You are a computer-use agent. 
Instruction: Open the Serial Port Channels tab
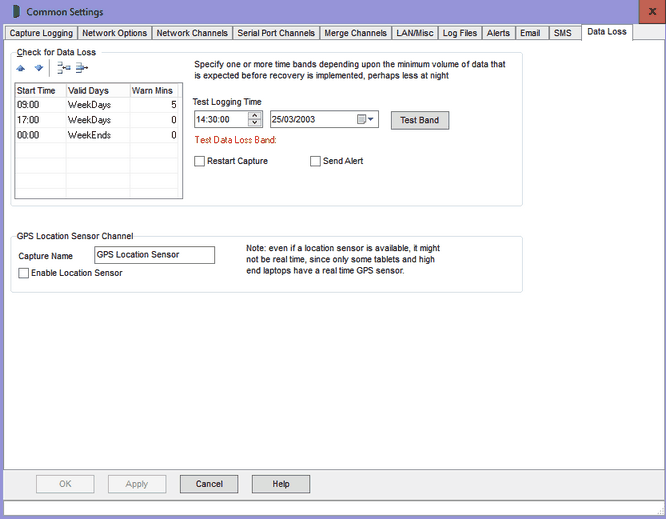pyautogui.click(x=275, y=33)
